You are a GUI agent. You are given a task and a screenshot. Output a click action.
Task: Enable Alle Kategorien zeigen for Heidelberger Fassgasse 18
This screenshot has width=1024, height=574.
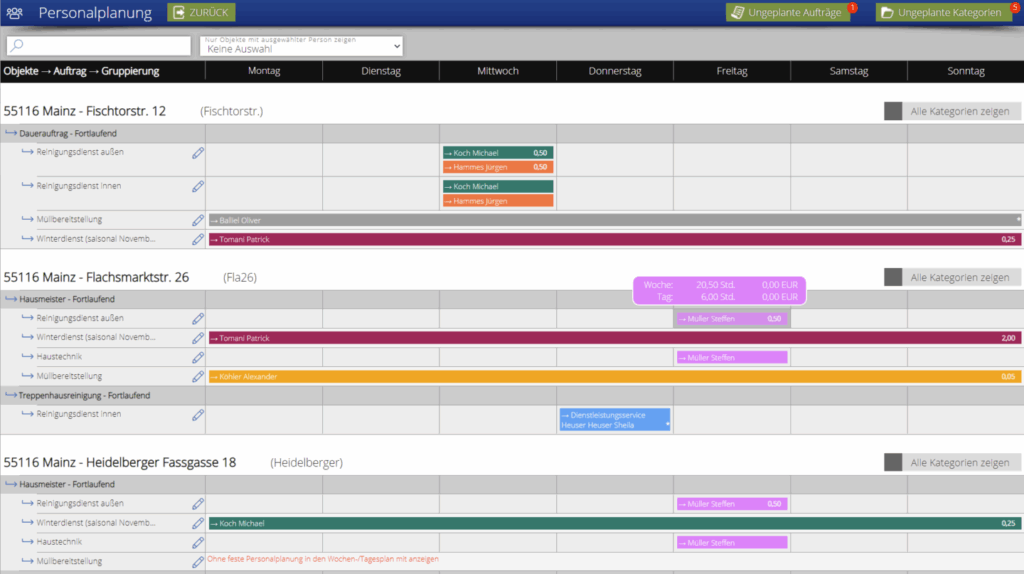(893, 462)
